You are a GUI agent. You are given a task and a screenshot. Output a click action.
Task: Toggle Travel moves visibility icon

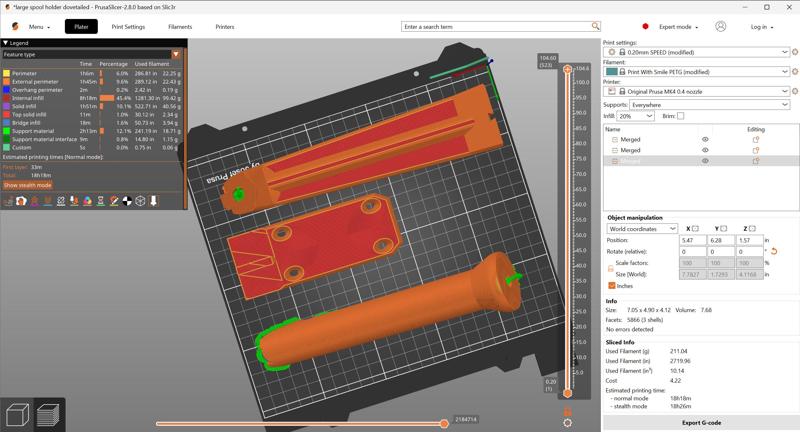(x=8, y=201)
